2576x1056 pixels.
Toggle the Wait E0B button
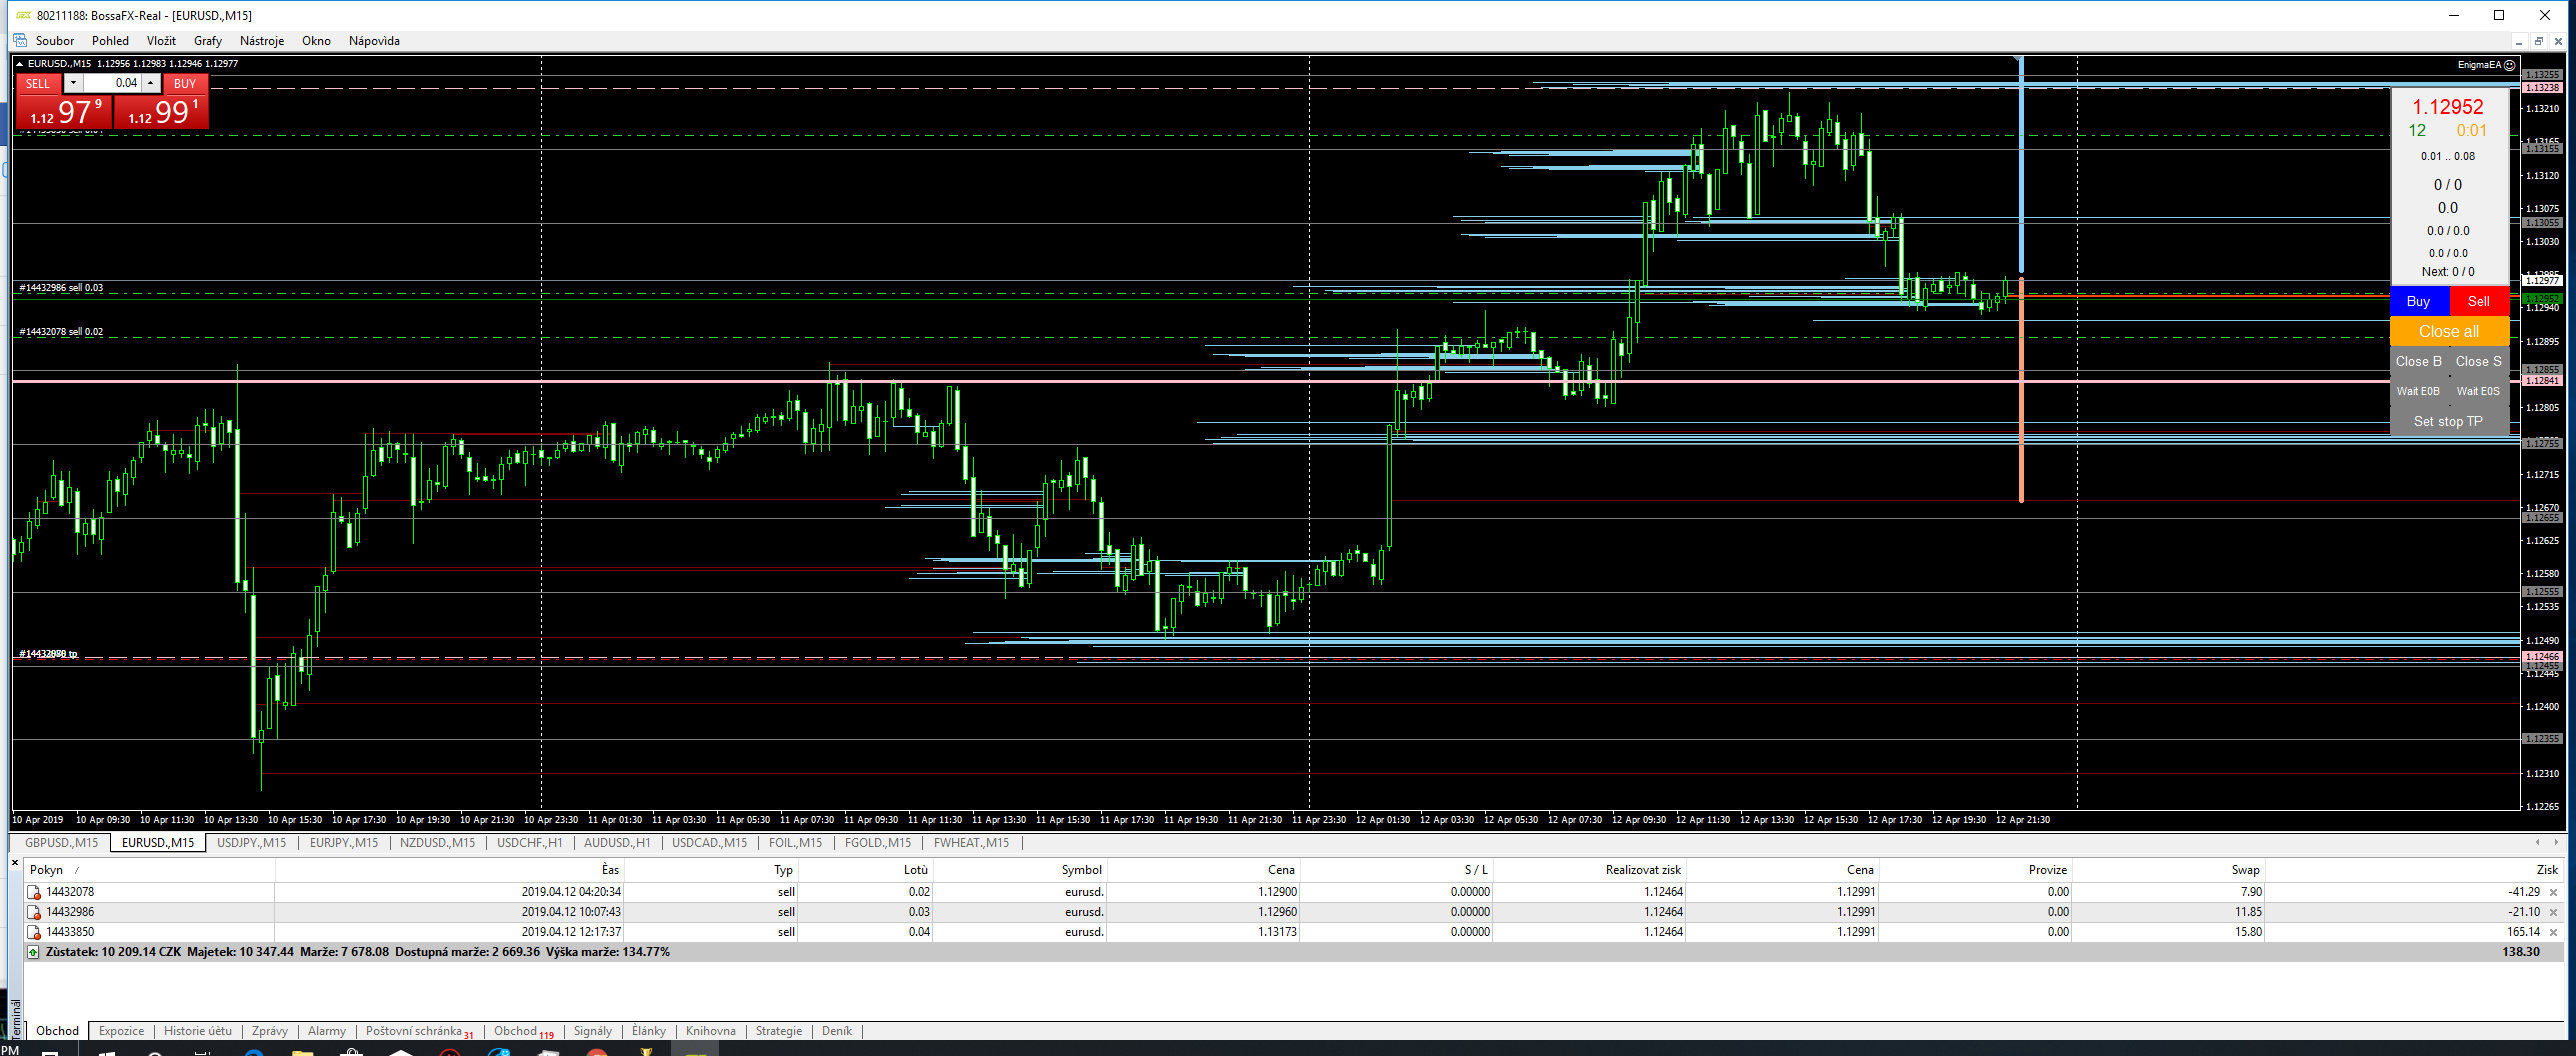point(2418,391)
